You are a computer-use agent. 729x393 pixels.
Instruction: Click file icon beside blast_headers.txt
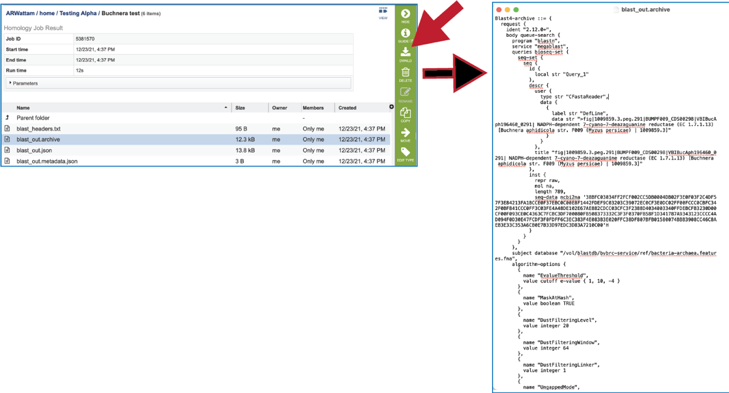7,128
